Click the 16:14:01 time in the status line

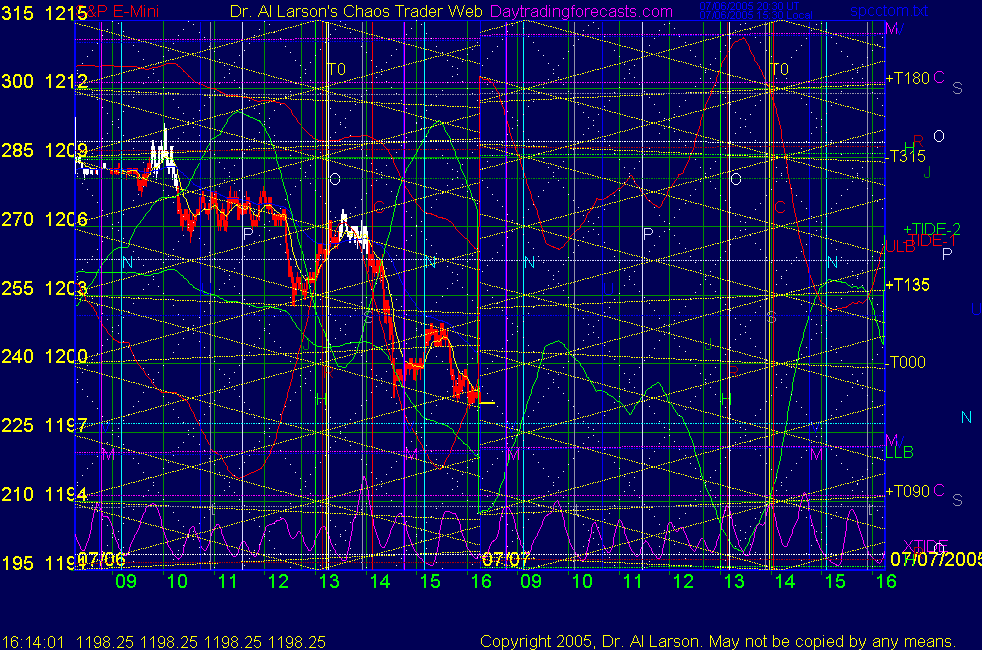coord(33,642)
